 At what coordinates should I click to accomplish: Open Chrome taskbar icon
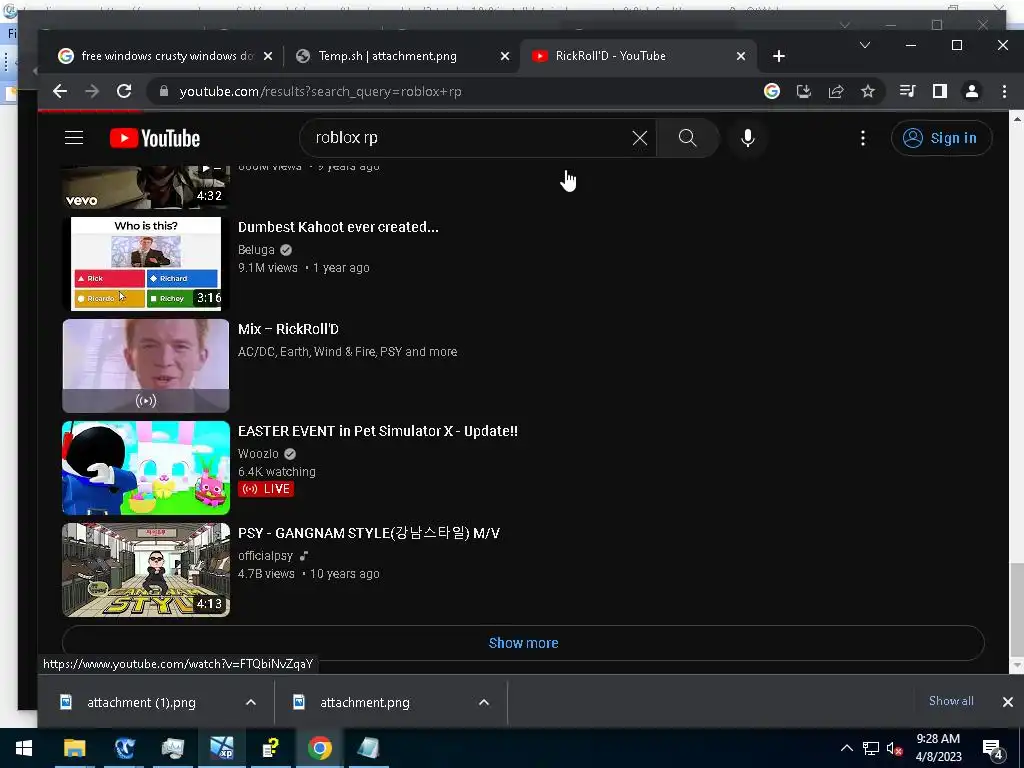coord(319,748)
